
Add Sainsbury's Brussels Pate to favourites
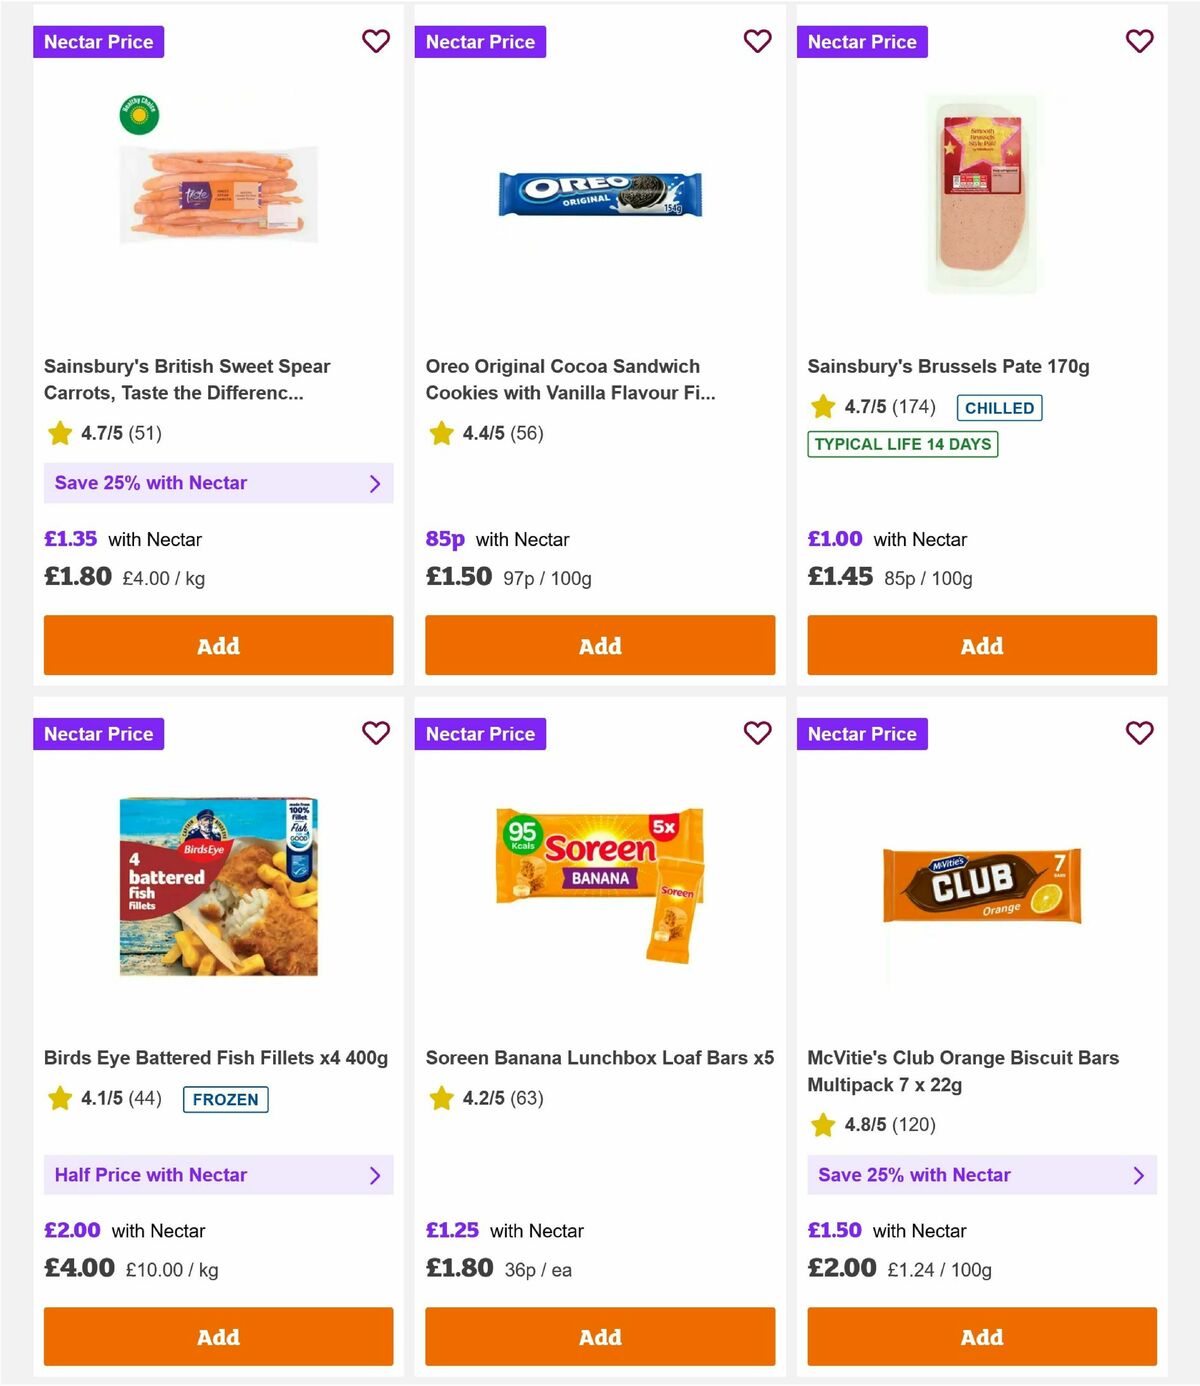[1139, 41]
